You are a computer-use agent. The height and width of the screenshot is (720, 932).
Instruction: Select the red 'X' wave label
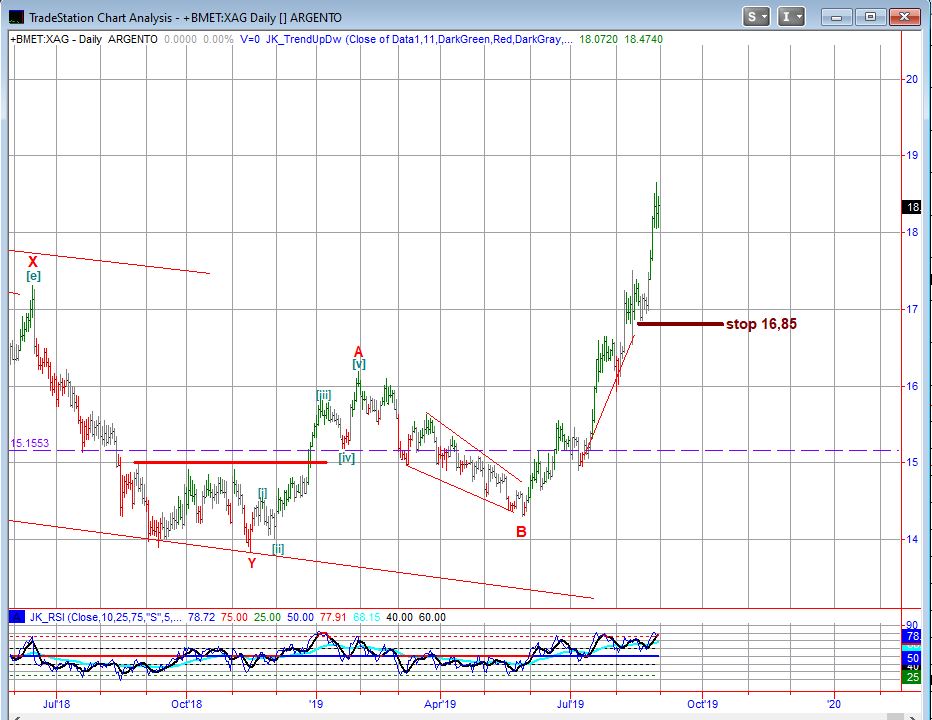pos(33,262)
